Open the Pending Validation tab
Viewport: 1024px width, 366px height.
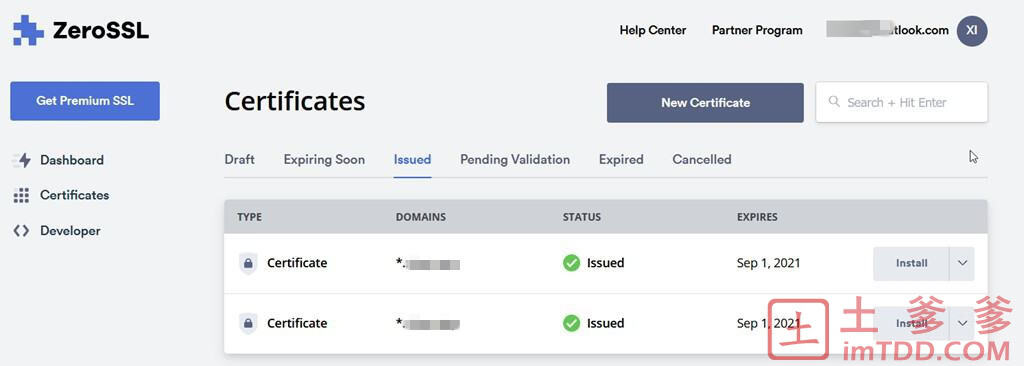515,159
